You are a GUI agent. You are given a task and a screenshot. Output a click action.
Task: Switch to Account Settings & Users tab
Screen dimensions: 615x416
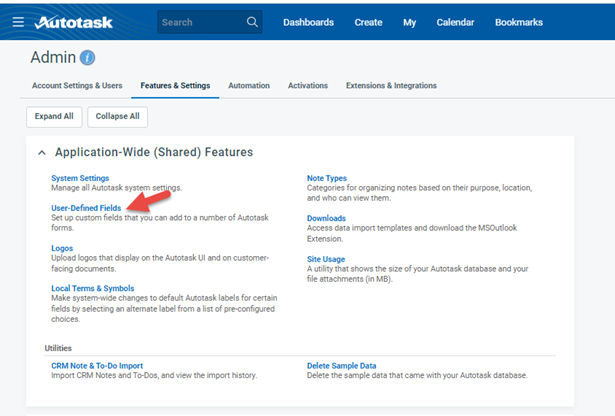click(x=77, y=85)
